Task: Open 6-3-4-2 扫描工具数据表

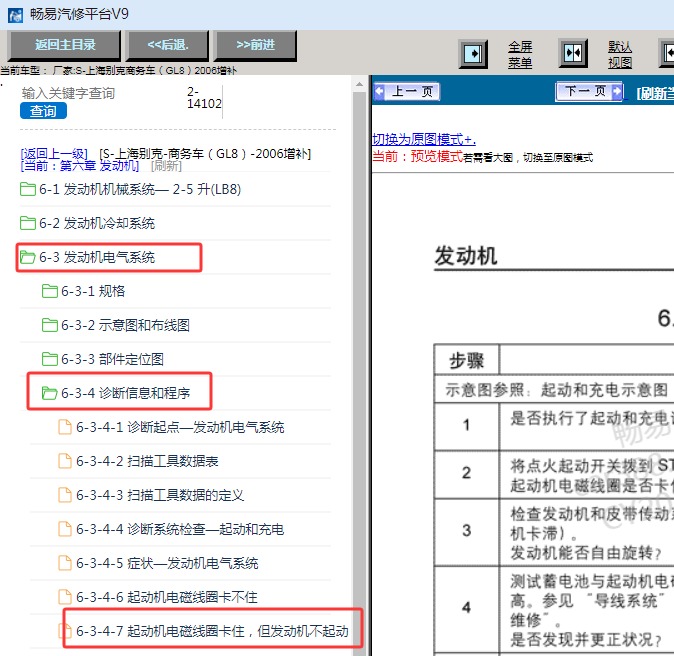Action: (x=147, y=461)
